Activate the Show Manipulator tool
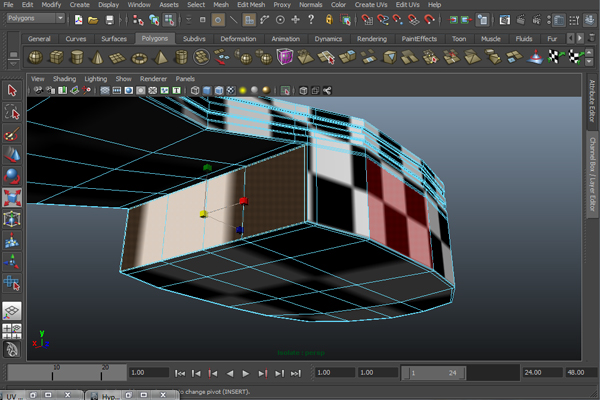This screenshot has width=600, height=400. (x=12, y=262)
